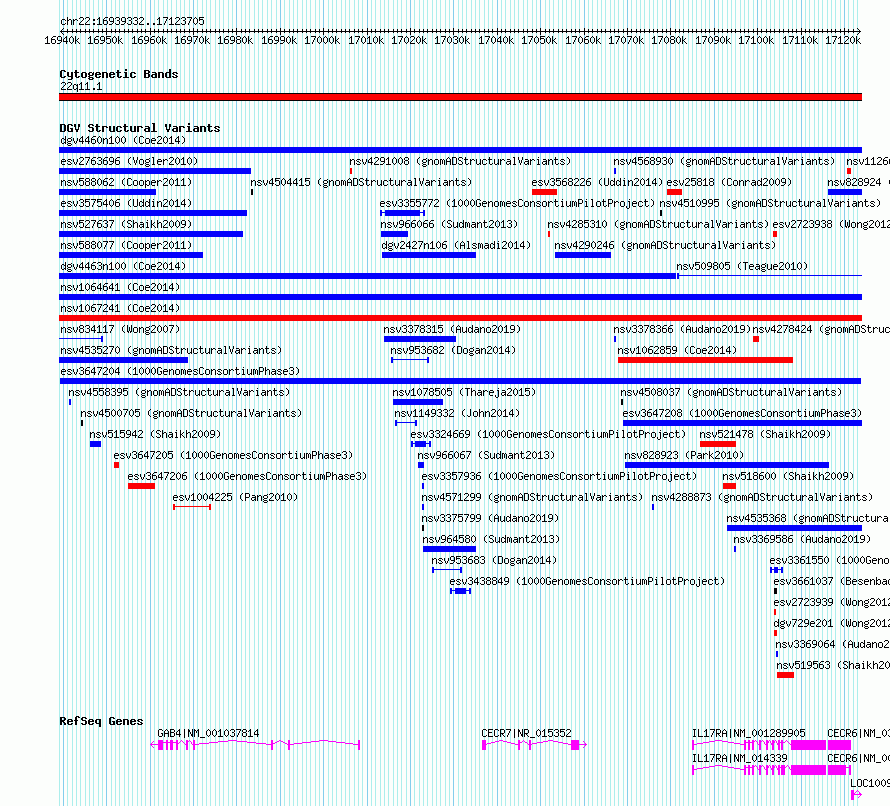Screen dimensions: 890x806
Task: Open IL17RA NM_001289905 gene label
Action: (749, 733)
